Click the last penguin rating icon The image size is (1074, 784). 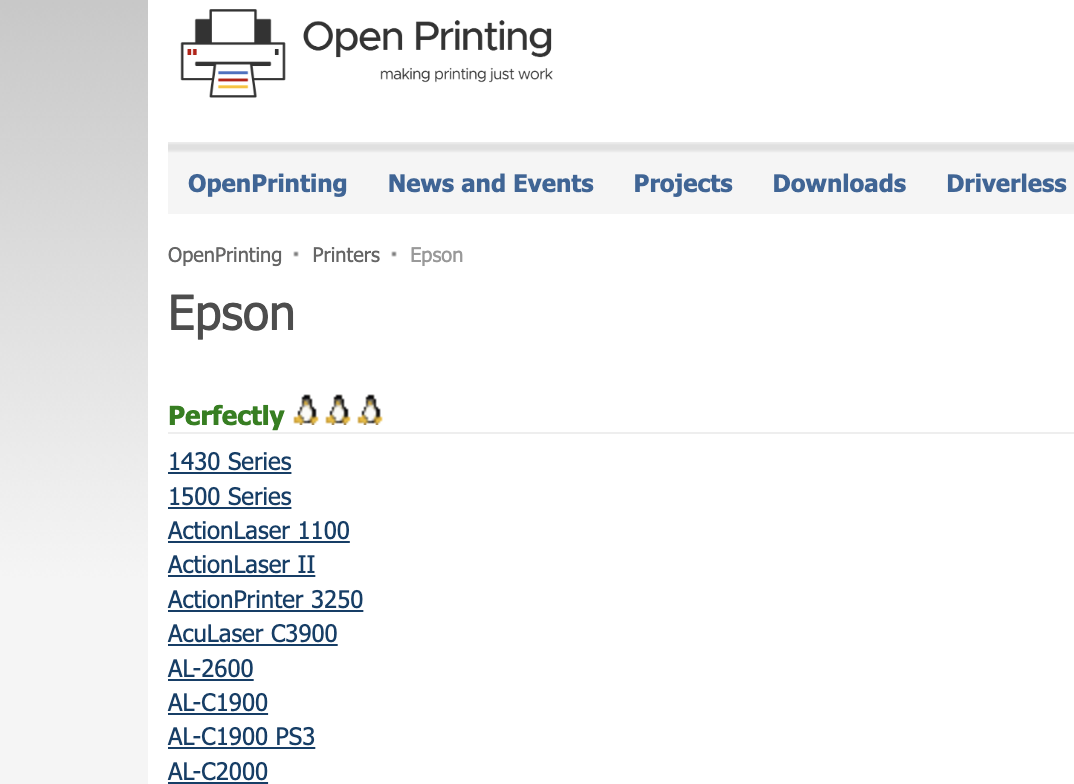(370, 410)
